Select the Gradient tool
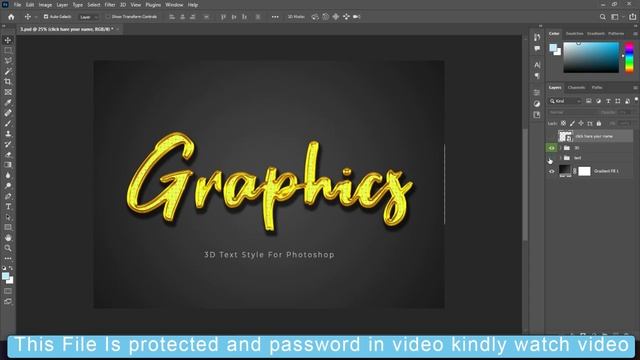This screenshot has height=360, width=640. (8, 165)
